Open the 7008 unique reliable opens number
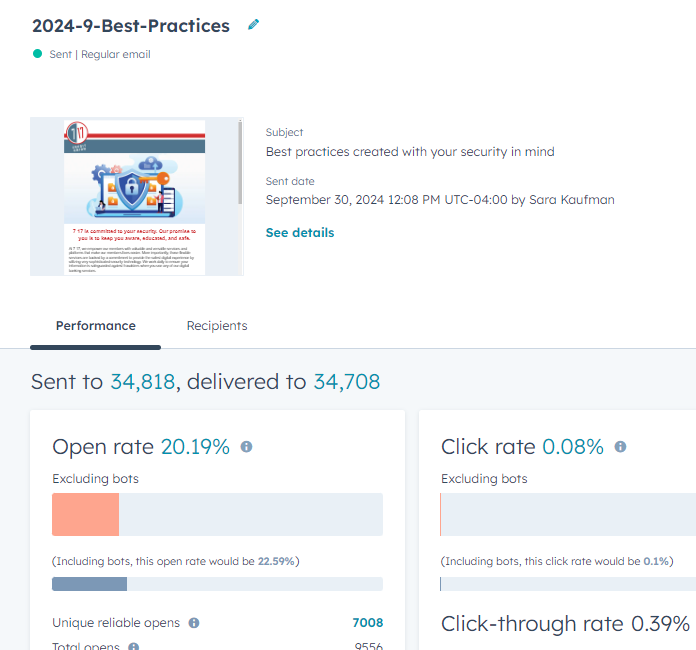Screen dimensions: 696x650 pyautogui.click(x=368, y=623)
